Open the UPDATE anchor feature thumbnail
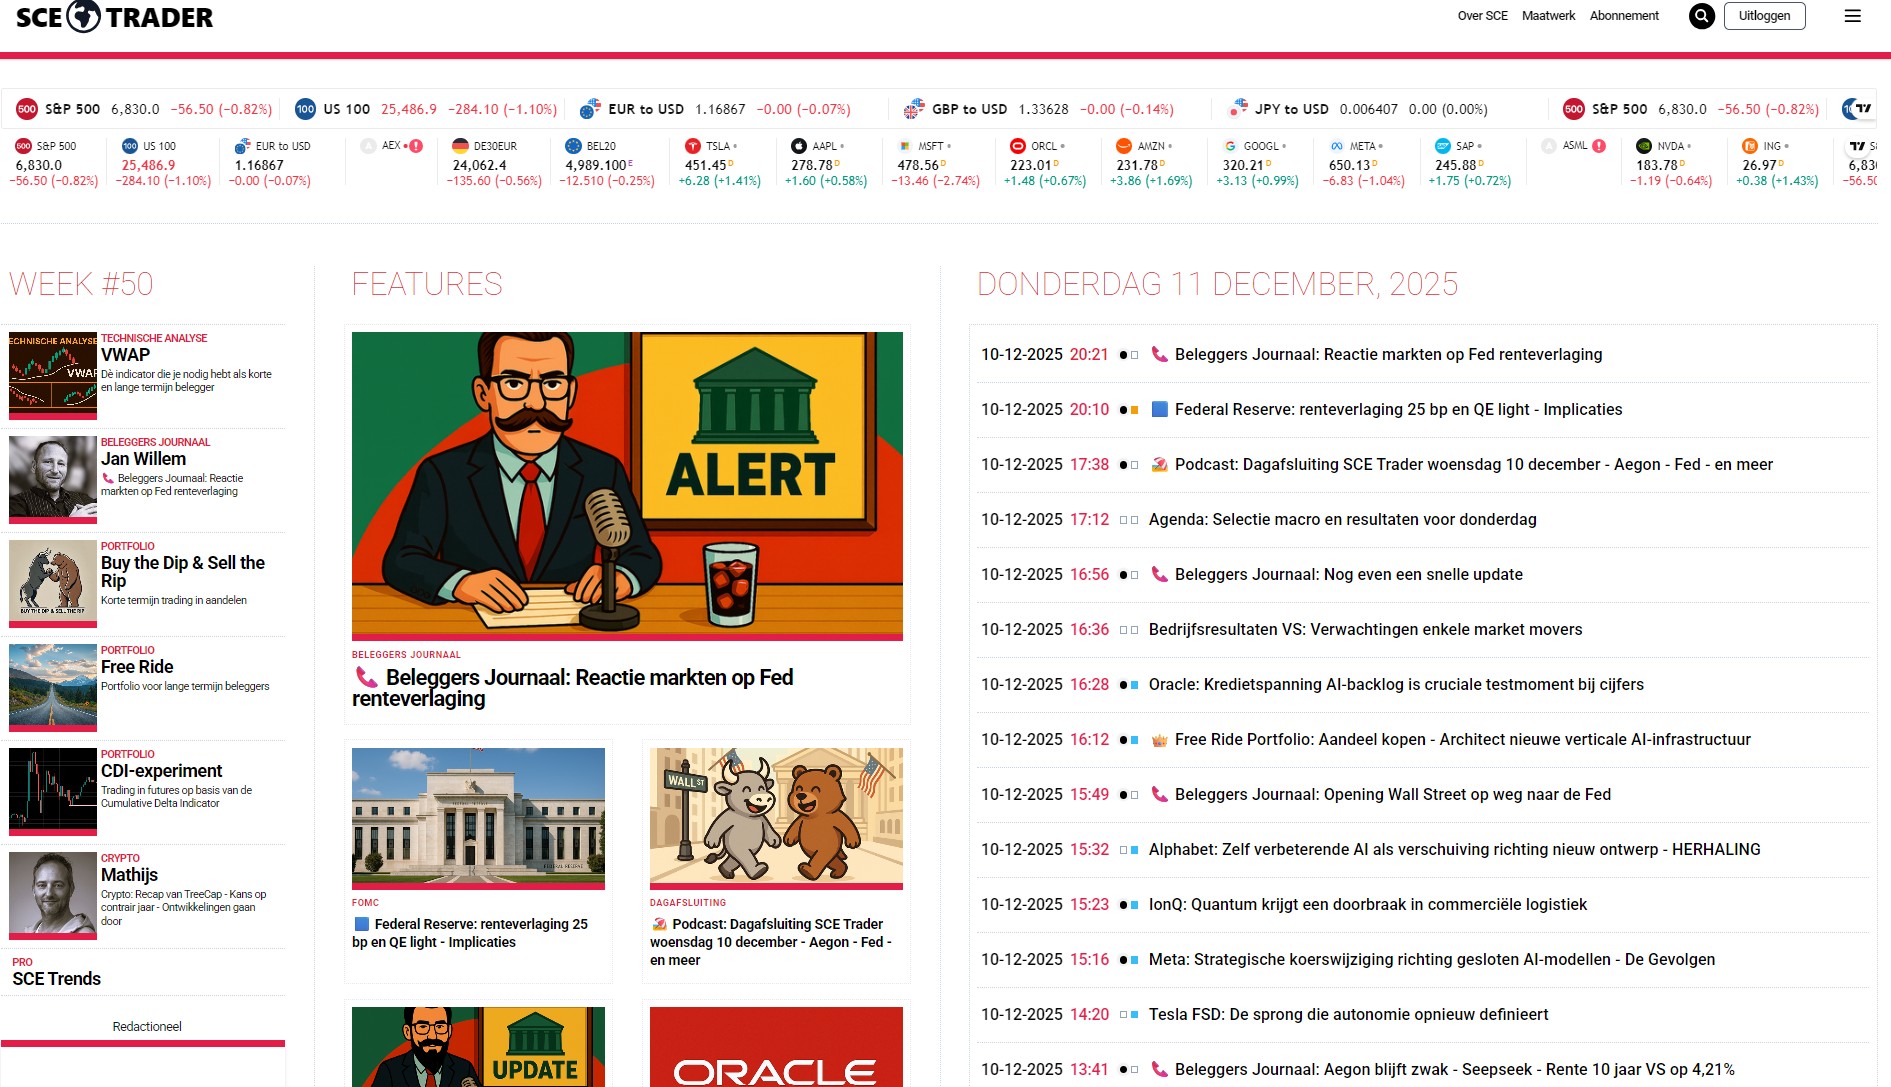This screenshot has height=1087, width=1891. [x=478, y=1047]
